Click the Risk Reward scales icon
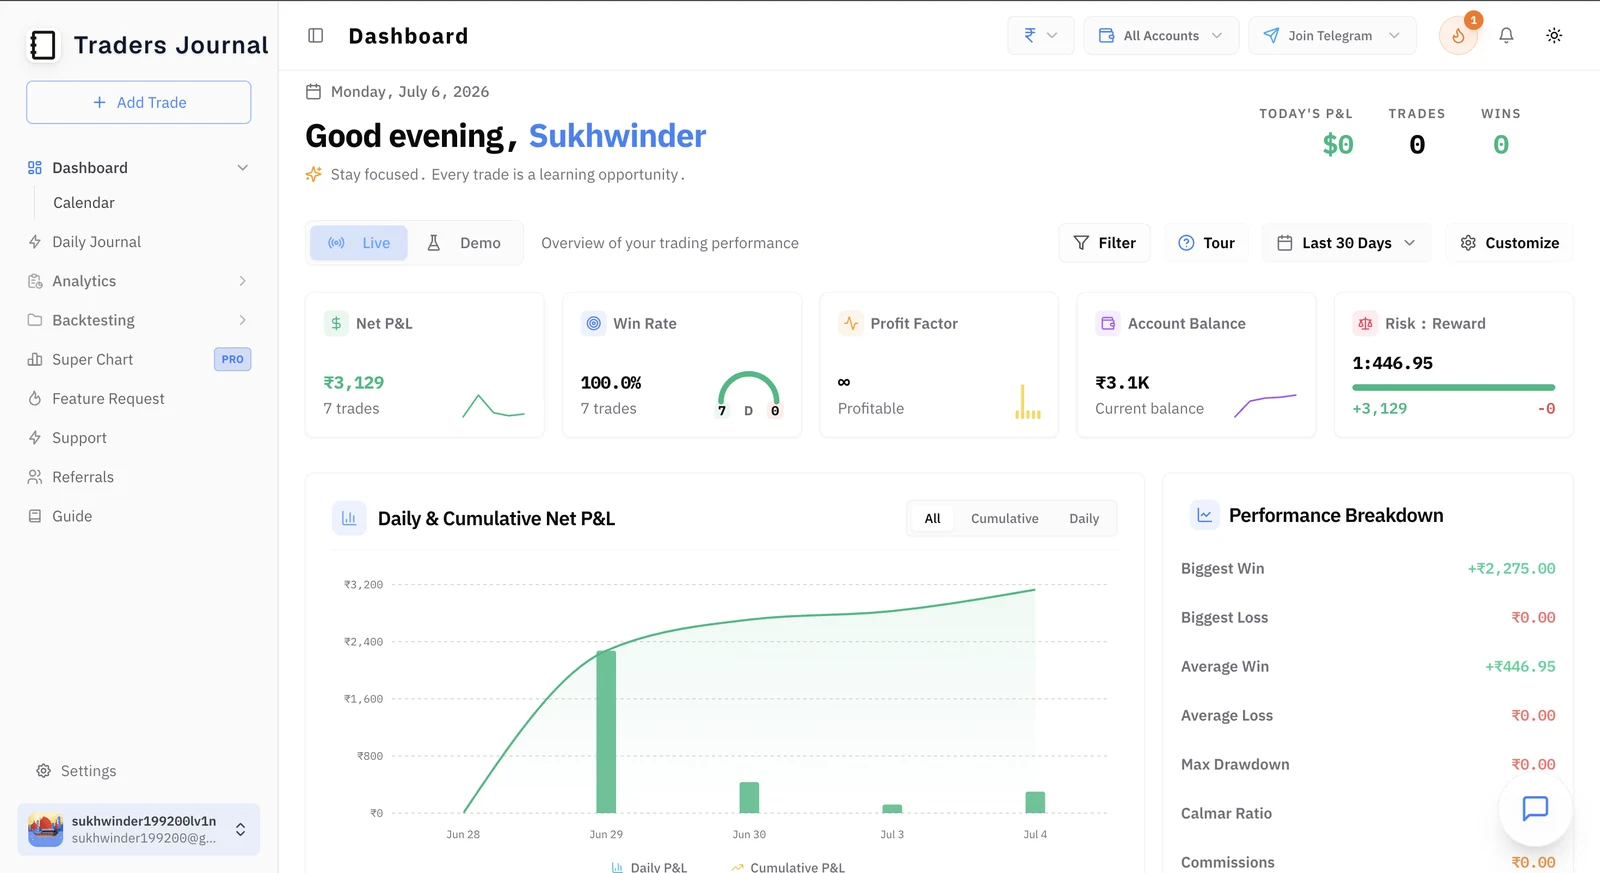This screenshot has width=1600, height=873. click(1365, 323)
